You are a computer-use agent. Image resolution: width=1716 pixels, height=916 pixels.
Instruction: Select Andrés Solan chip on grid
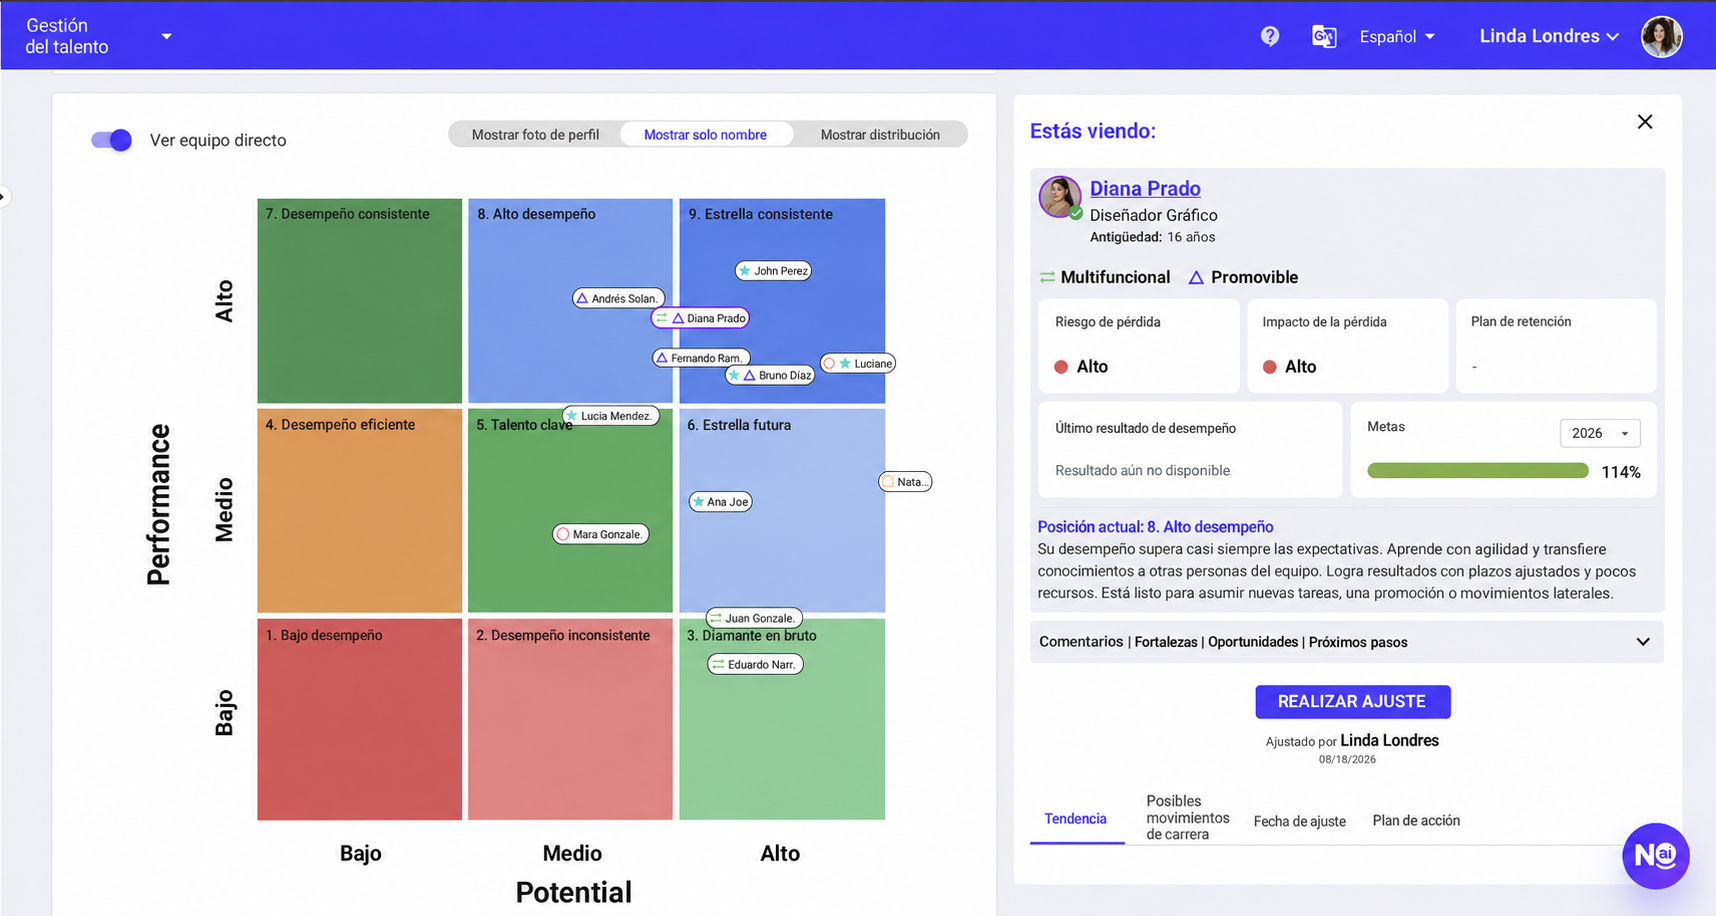[619, 298]
